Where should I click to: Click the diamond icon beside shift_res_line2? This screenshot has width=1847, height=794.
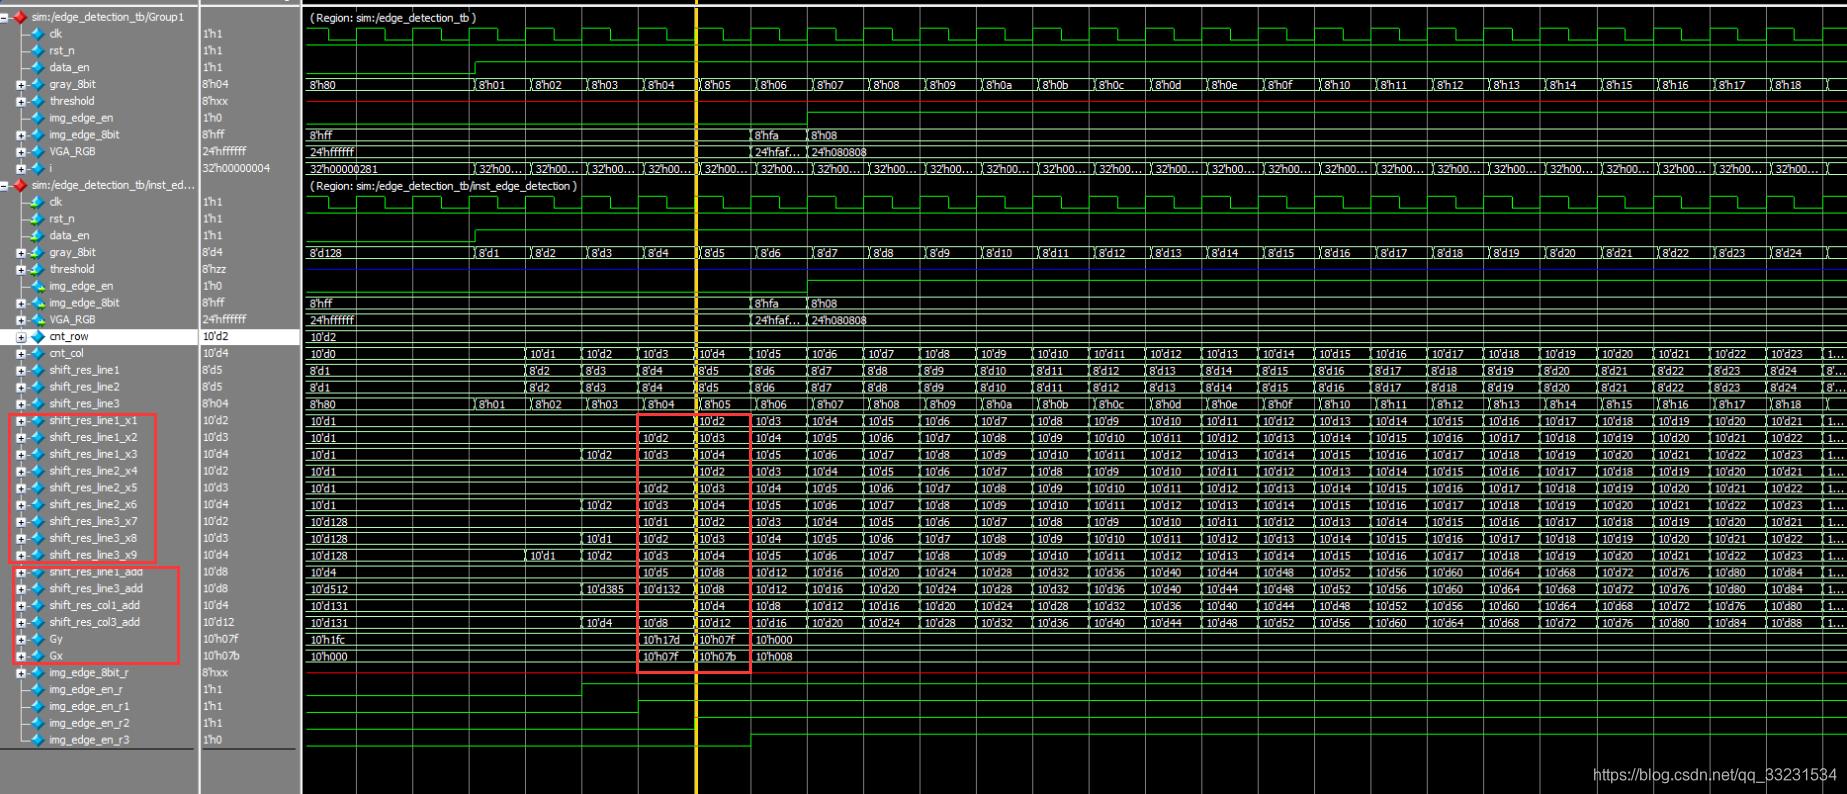pyautogui.click(x=38, y=387)
